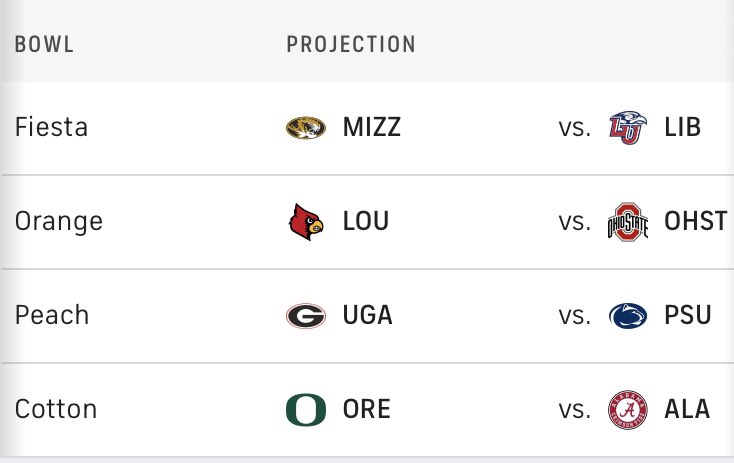734x463 pixels.
Task: Open the UGA team page
Action: (367, 315)
